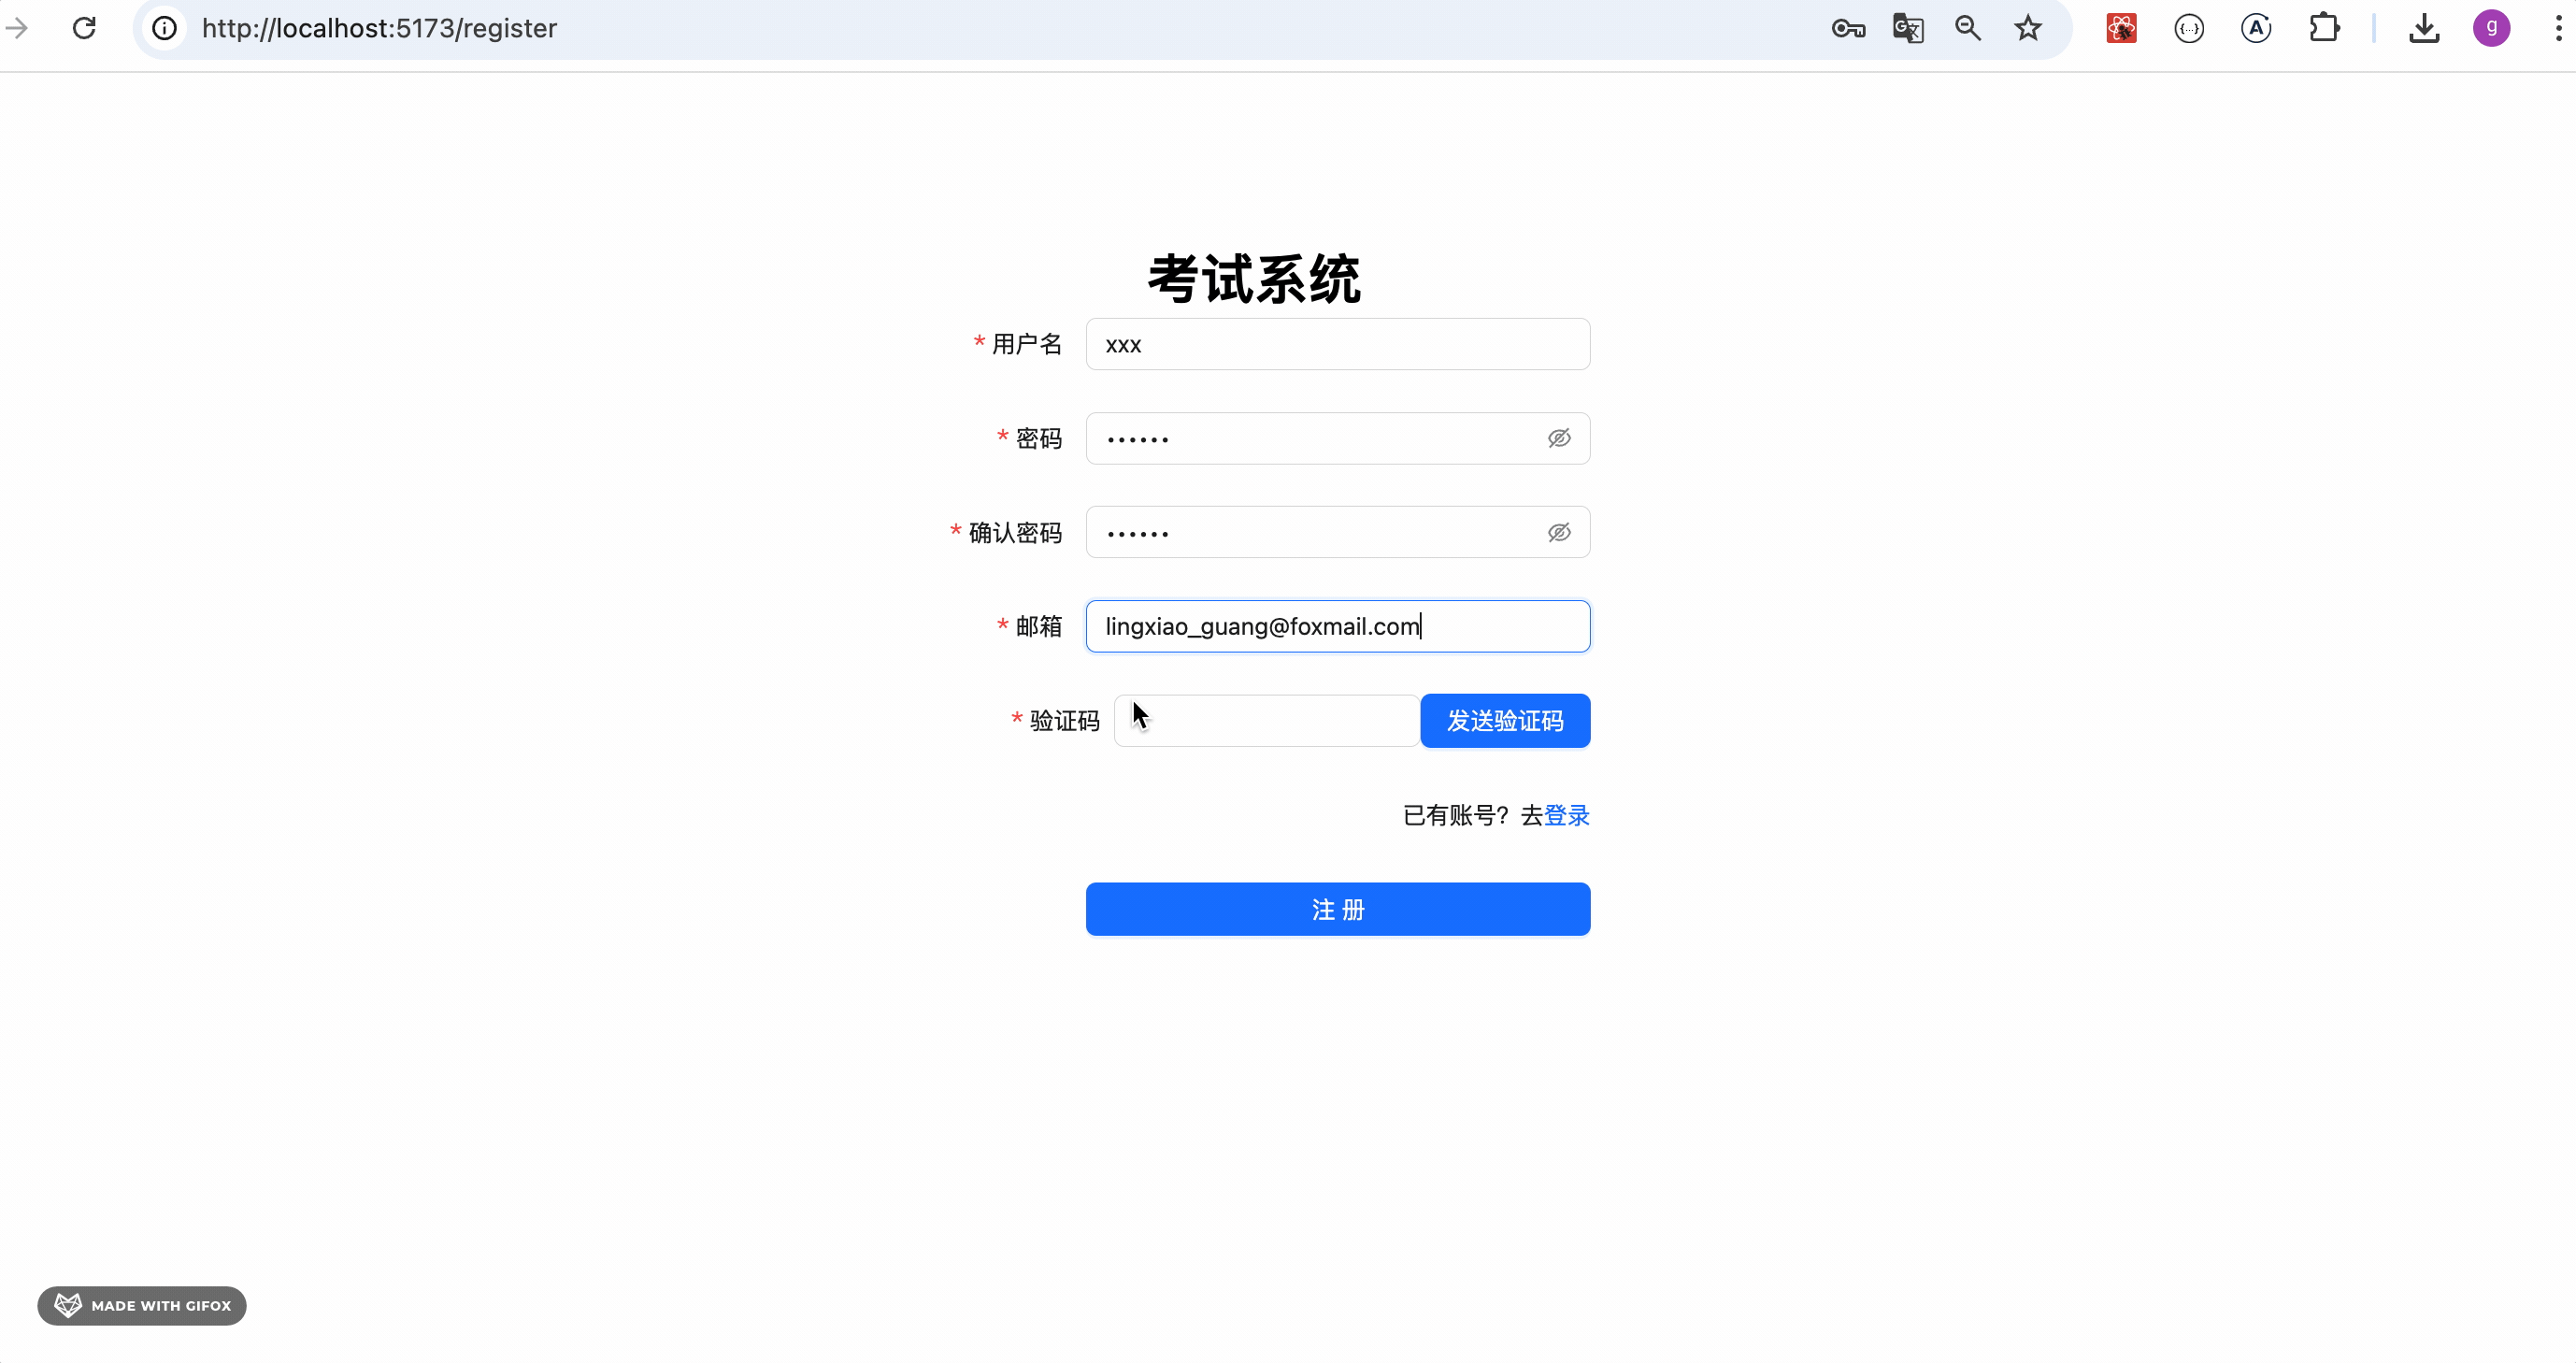Click the browser reload button
Viewport: 2576px width, 1363px height.
pyautogui.click(x=84, y=28)
